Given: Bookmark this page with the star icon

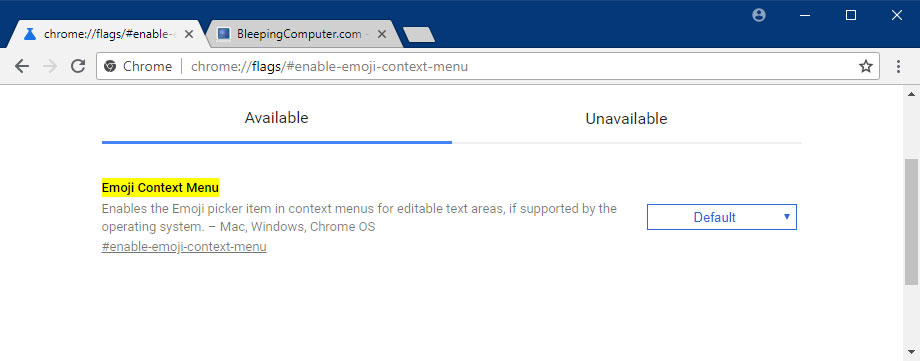Looking at the screenshot, I should 865,66.
